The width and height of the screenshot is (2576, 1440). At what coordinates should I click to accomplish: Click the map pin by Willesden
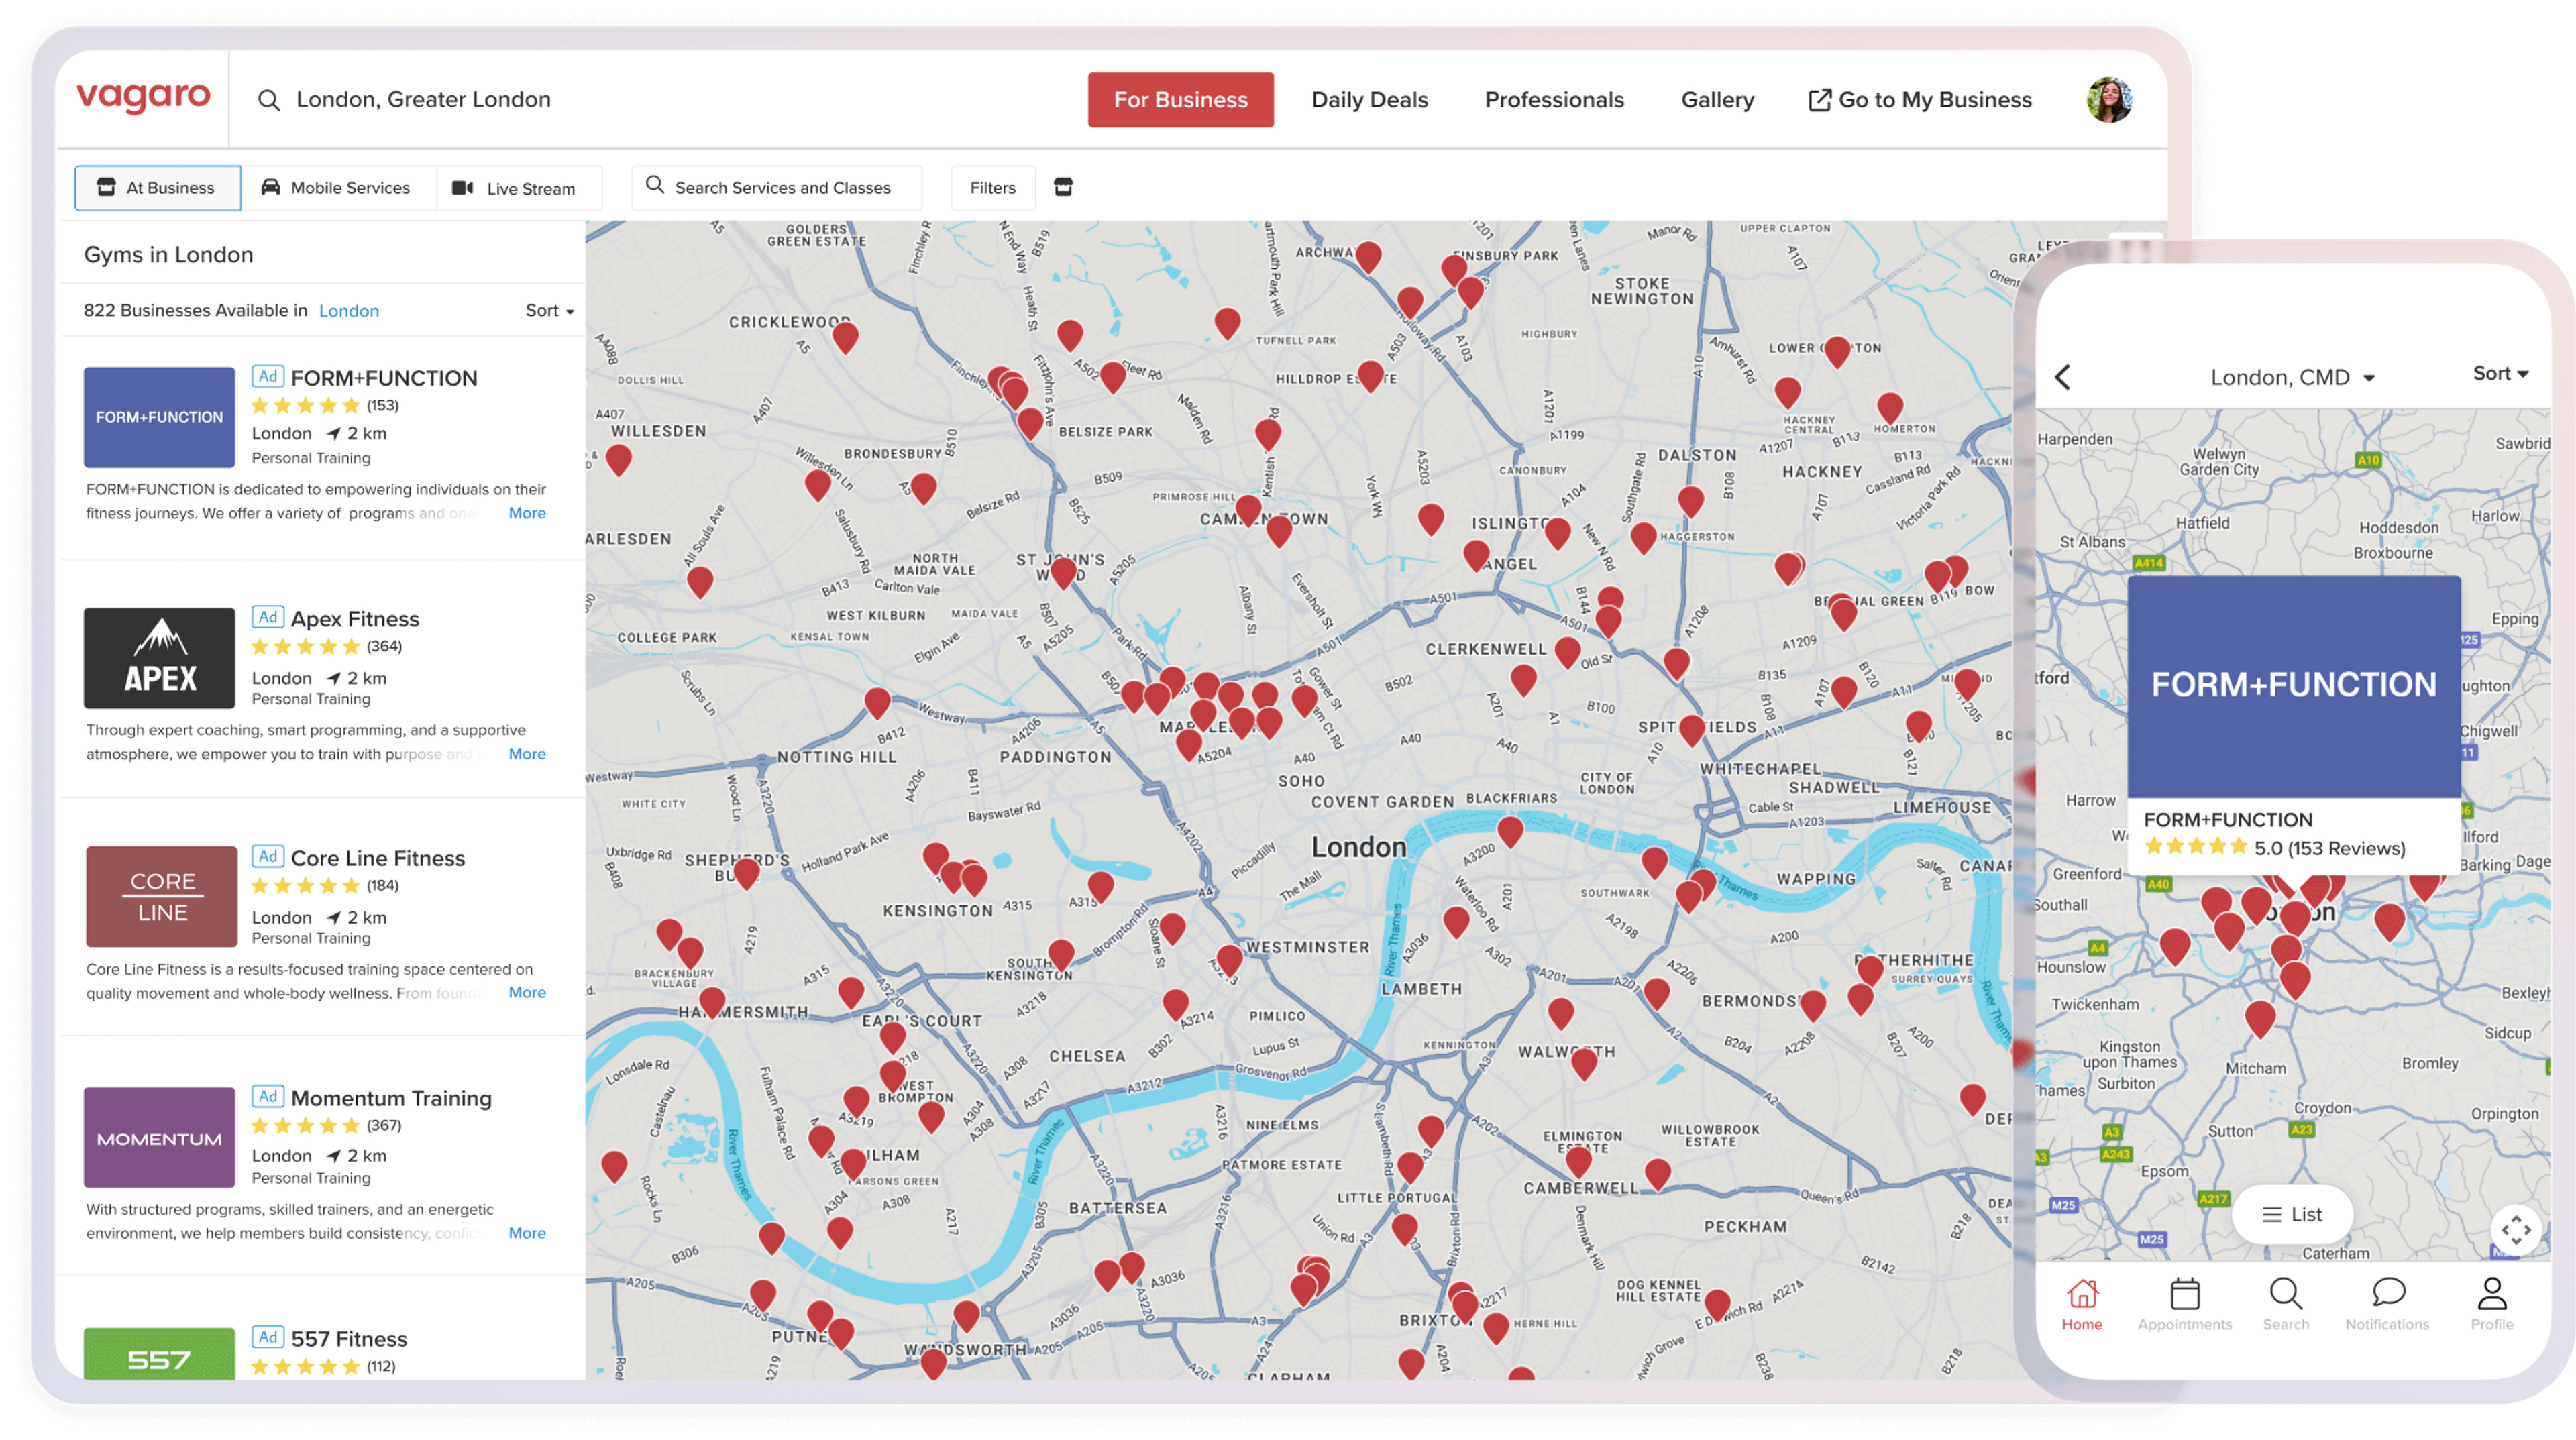(619, 460)
